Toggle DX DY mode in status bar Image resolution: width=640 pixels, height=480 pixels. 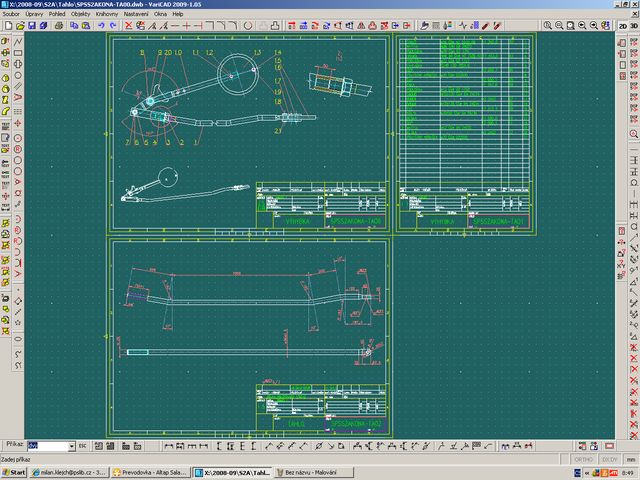pos(609,460)
